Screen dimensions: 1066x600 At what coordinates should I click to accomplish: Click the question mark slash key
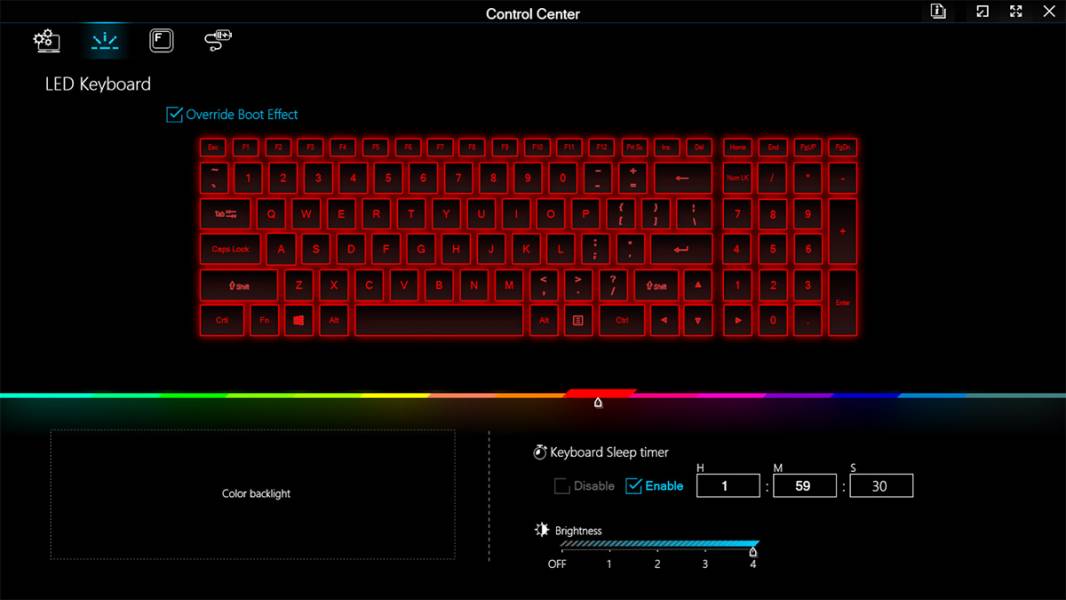click(x=613, y=285)
